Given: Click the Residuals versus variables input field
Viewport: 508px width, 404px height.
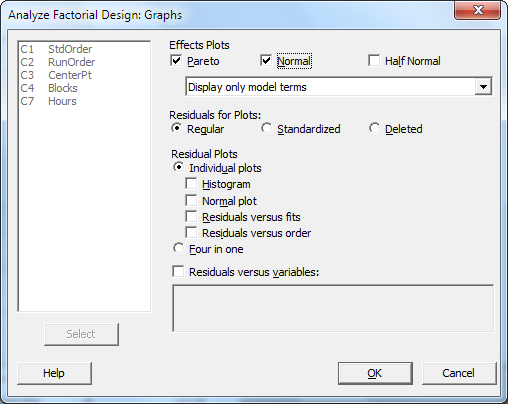Looking at the screenshot, I should 333,308.
